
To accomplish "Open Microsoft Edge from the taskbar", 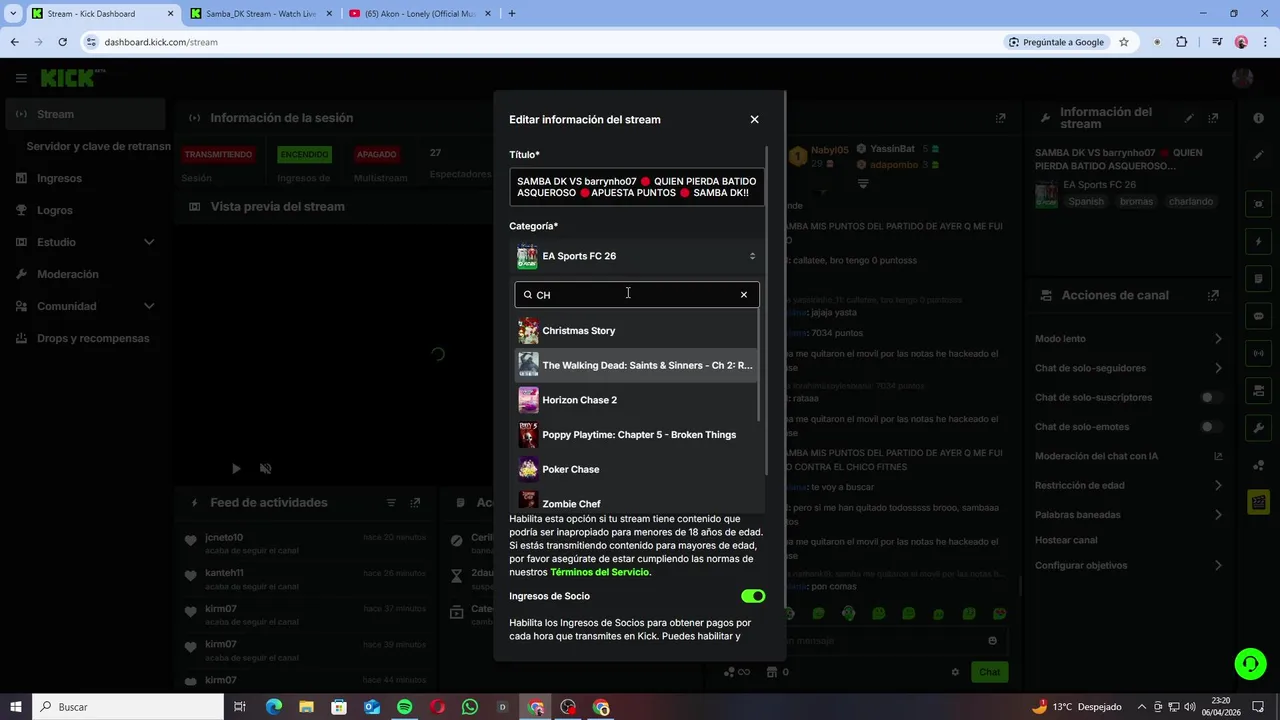I will coord(274,707).
